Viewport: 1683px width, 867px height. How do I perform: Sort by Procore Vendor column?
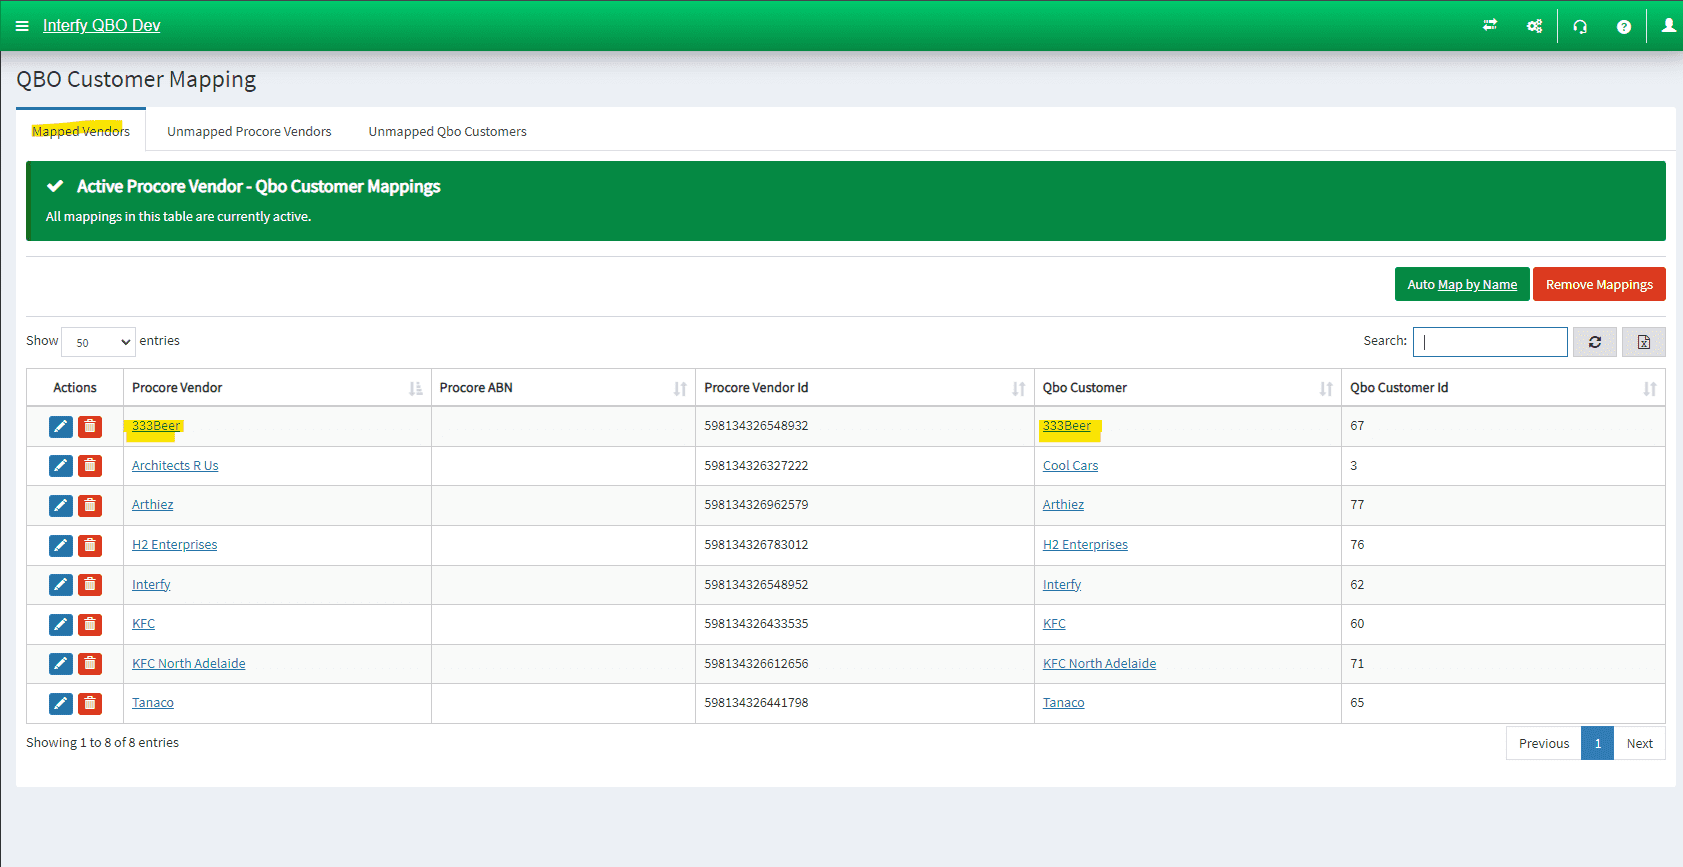[x=415, y=388]
